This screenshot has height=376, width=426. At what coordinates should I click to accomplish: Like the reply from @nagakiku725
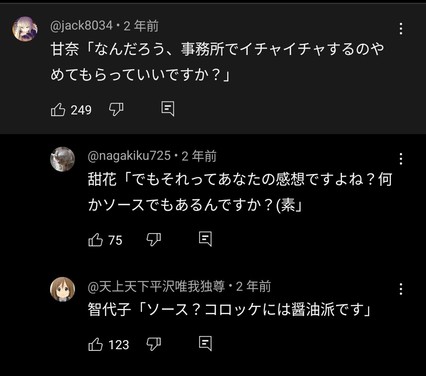click(95, 240)
